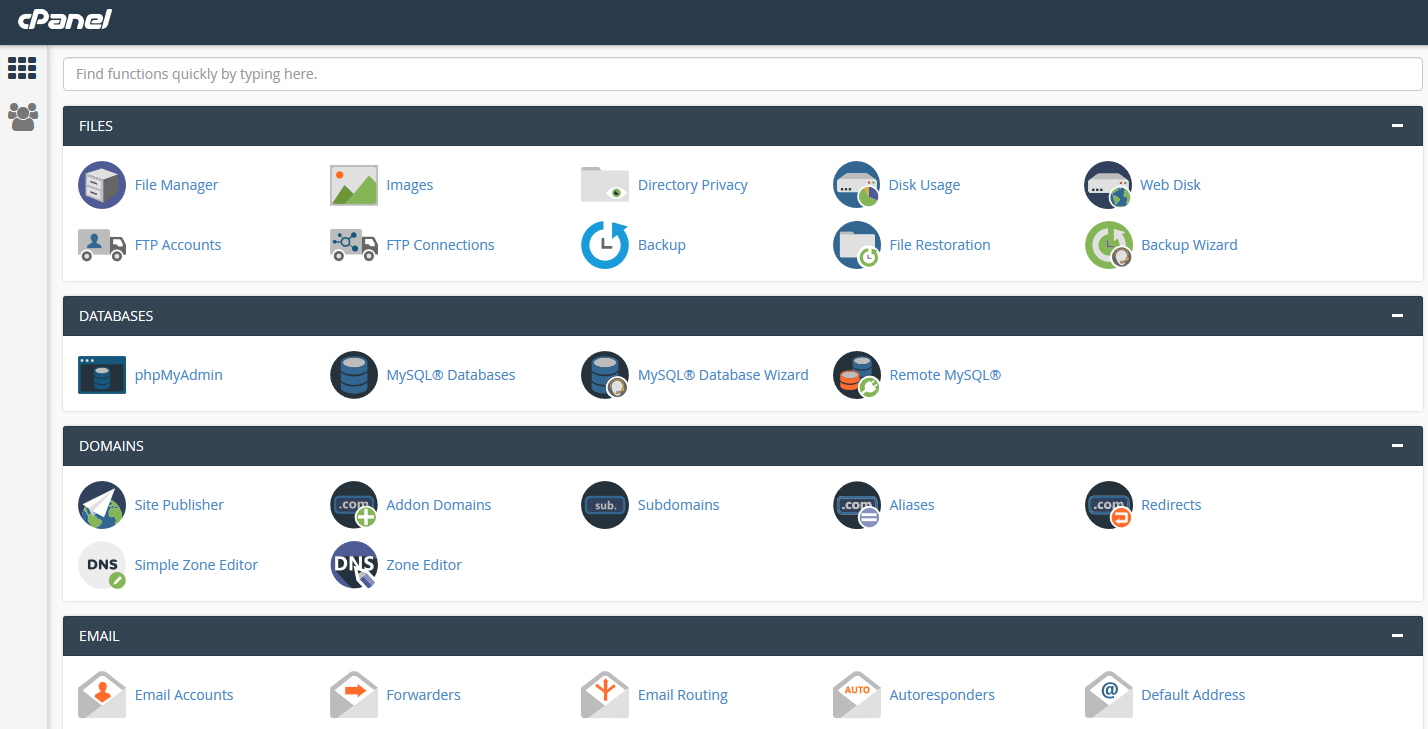The height and width of the screenshot is (729, 1428).
Task: Open the File Restoration link
Action: tap(940, 245)
